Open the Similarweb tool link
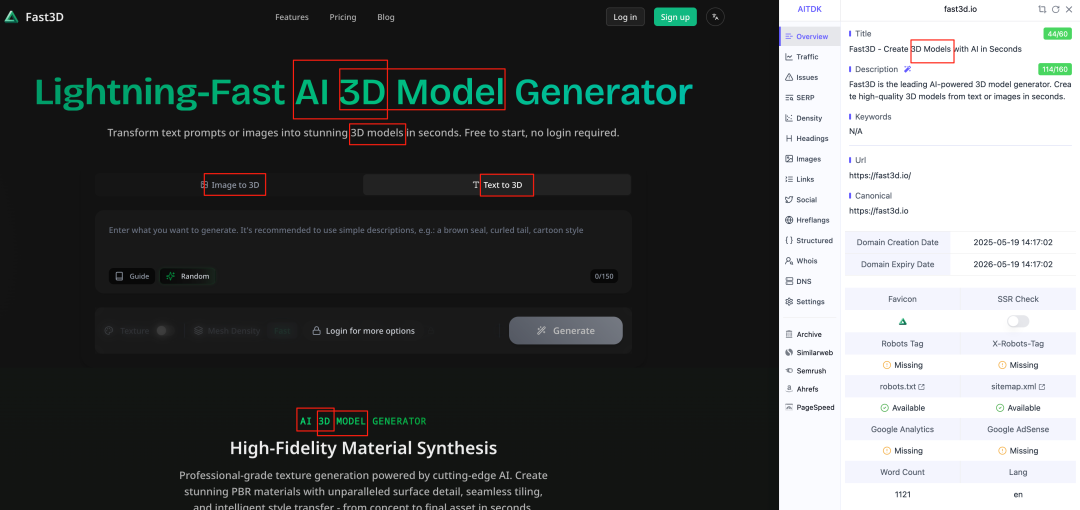This screenshot has width=1080, height=510. tap(809, 352)
